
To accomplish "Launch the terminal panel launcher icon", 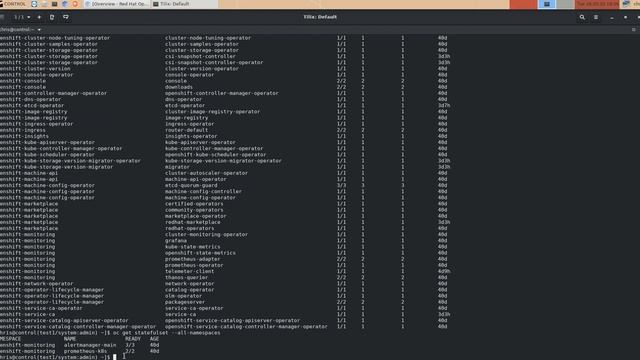I will pyautogui.click(x=54, y=4).
